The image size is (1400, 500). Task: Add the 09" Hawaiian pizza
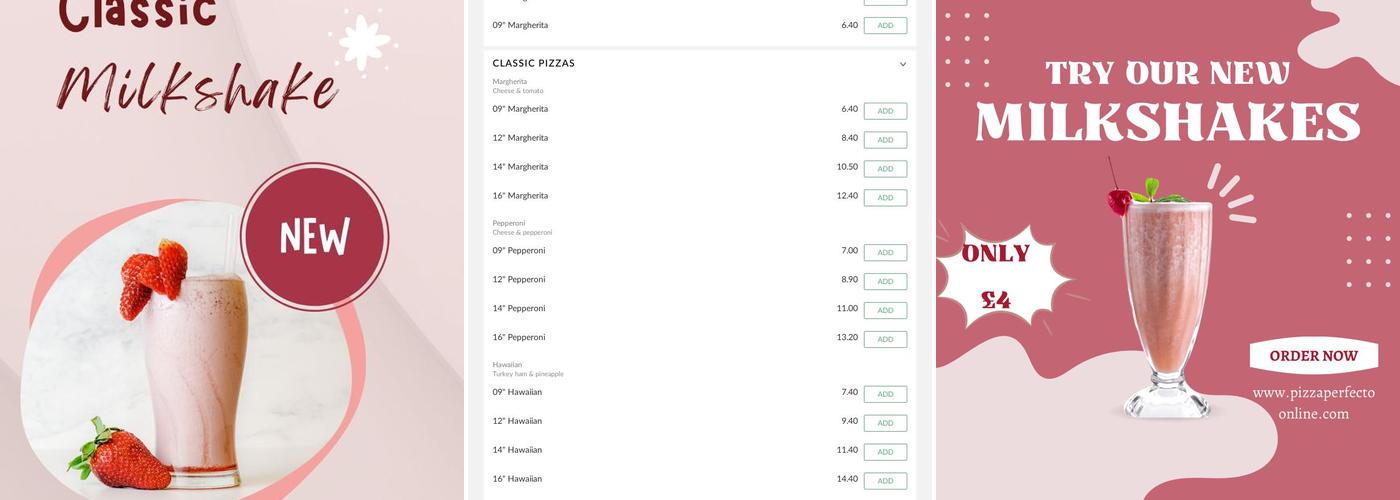(885, 395)
